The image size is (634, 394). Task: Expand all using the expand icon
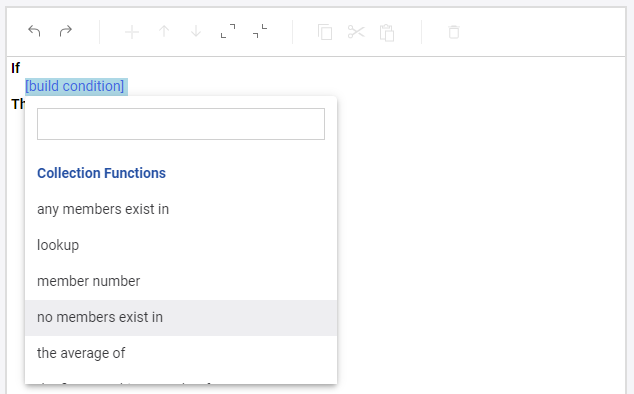(228, 31)
